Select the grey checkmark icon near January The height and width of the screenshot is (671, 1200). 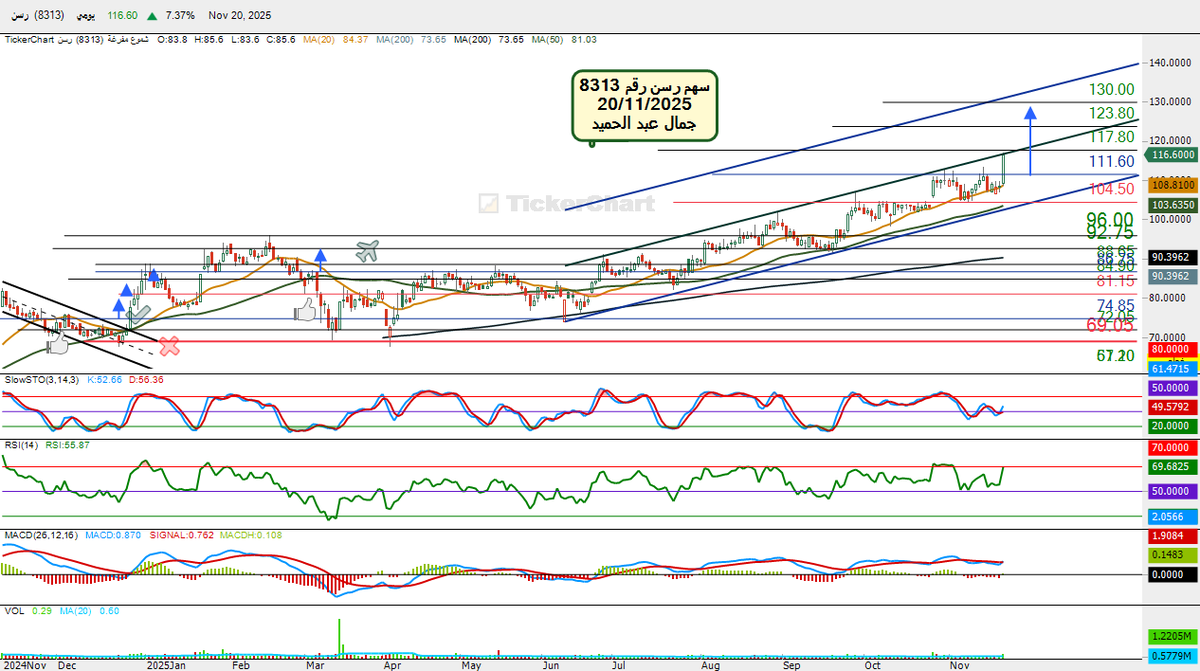click(139, 313)
